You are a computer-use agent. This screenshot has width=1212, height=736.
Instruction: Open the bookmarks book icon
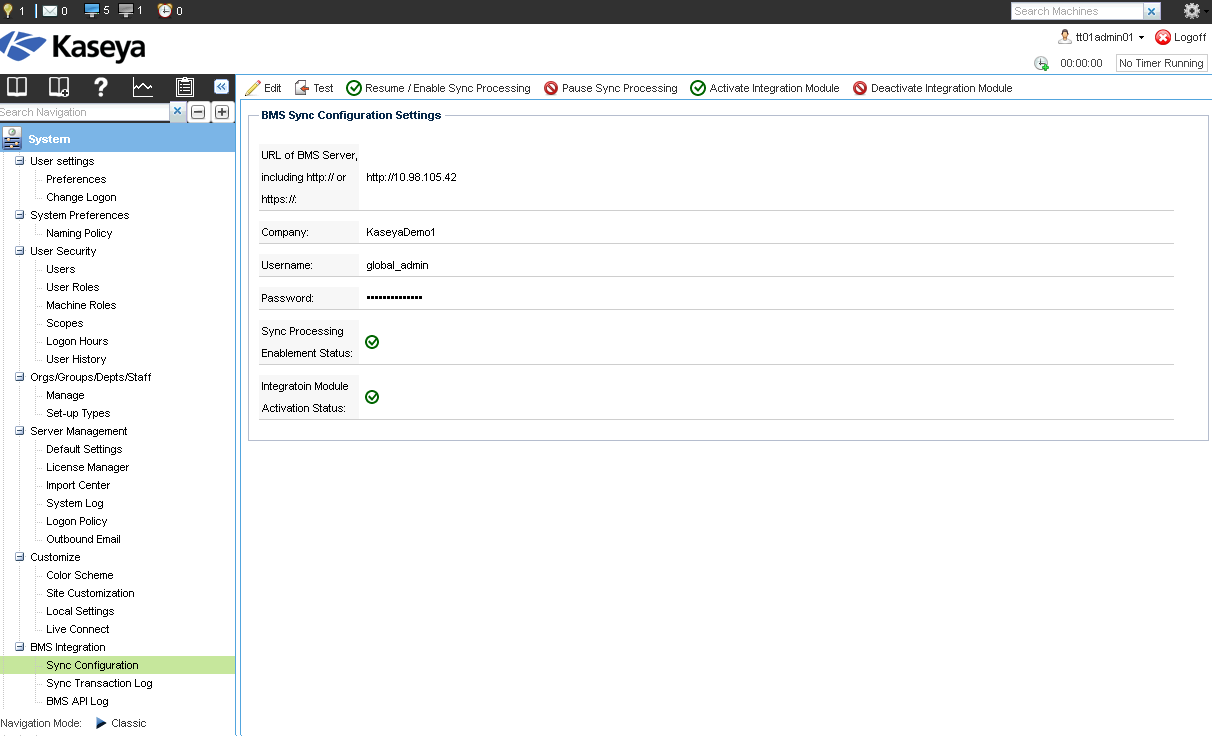pos(17,87)
